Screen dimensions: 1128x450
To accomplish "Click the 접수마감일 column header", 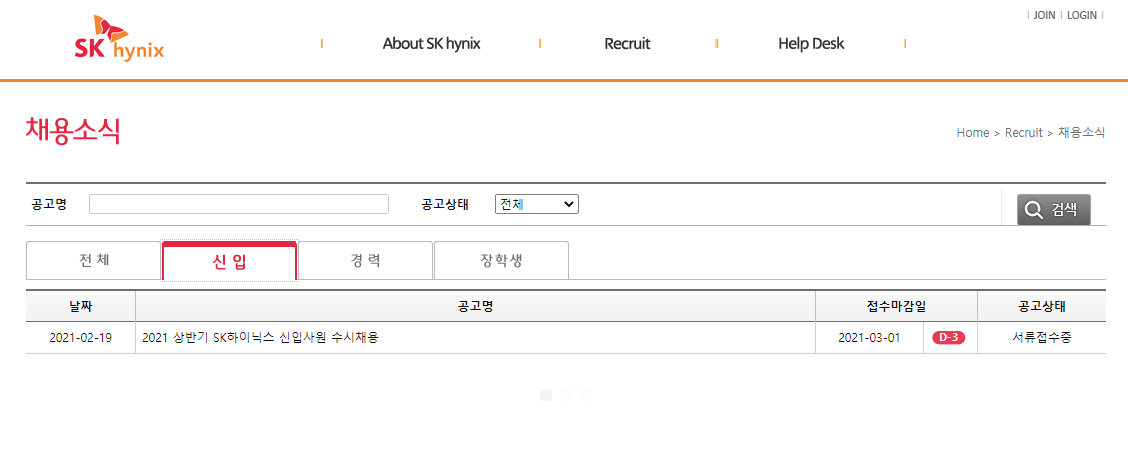I will [896, 306].
